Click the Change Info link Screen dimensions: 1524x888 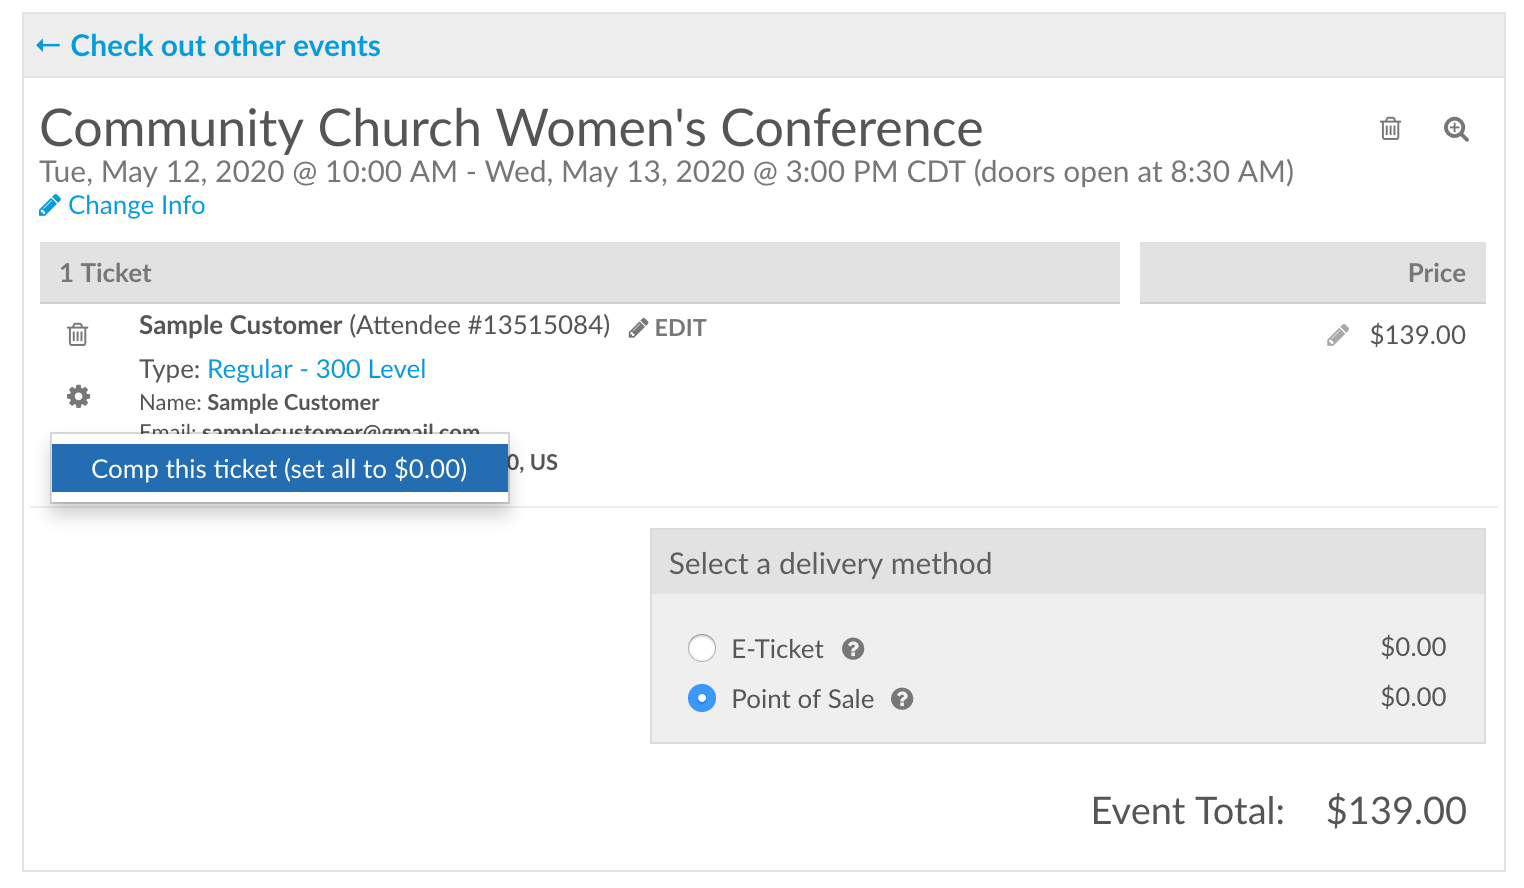(x=136, y=205)
